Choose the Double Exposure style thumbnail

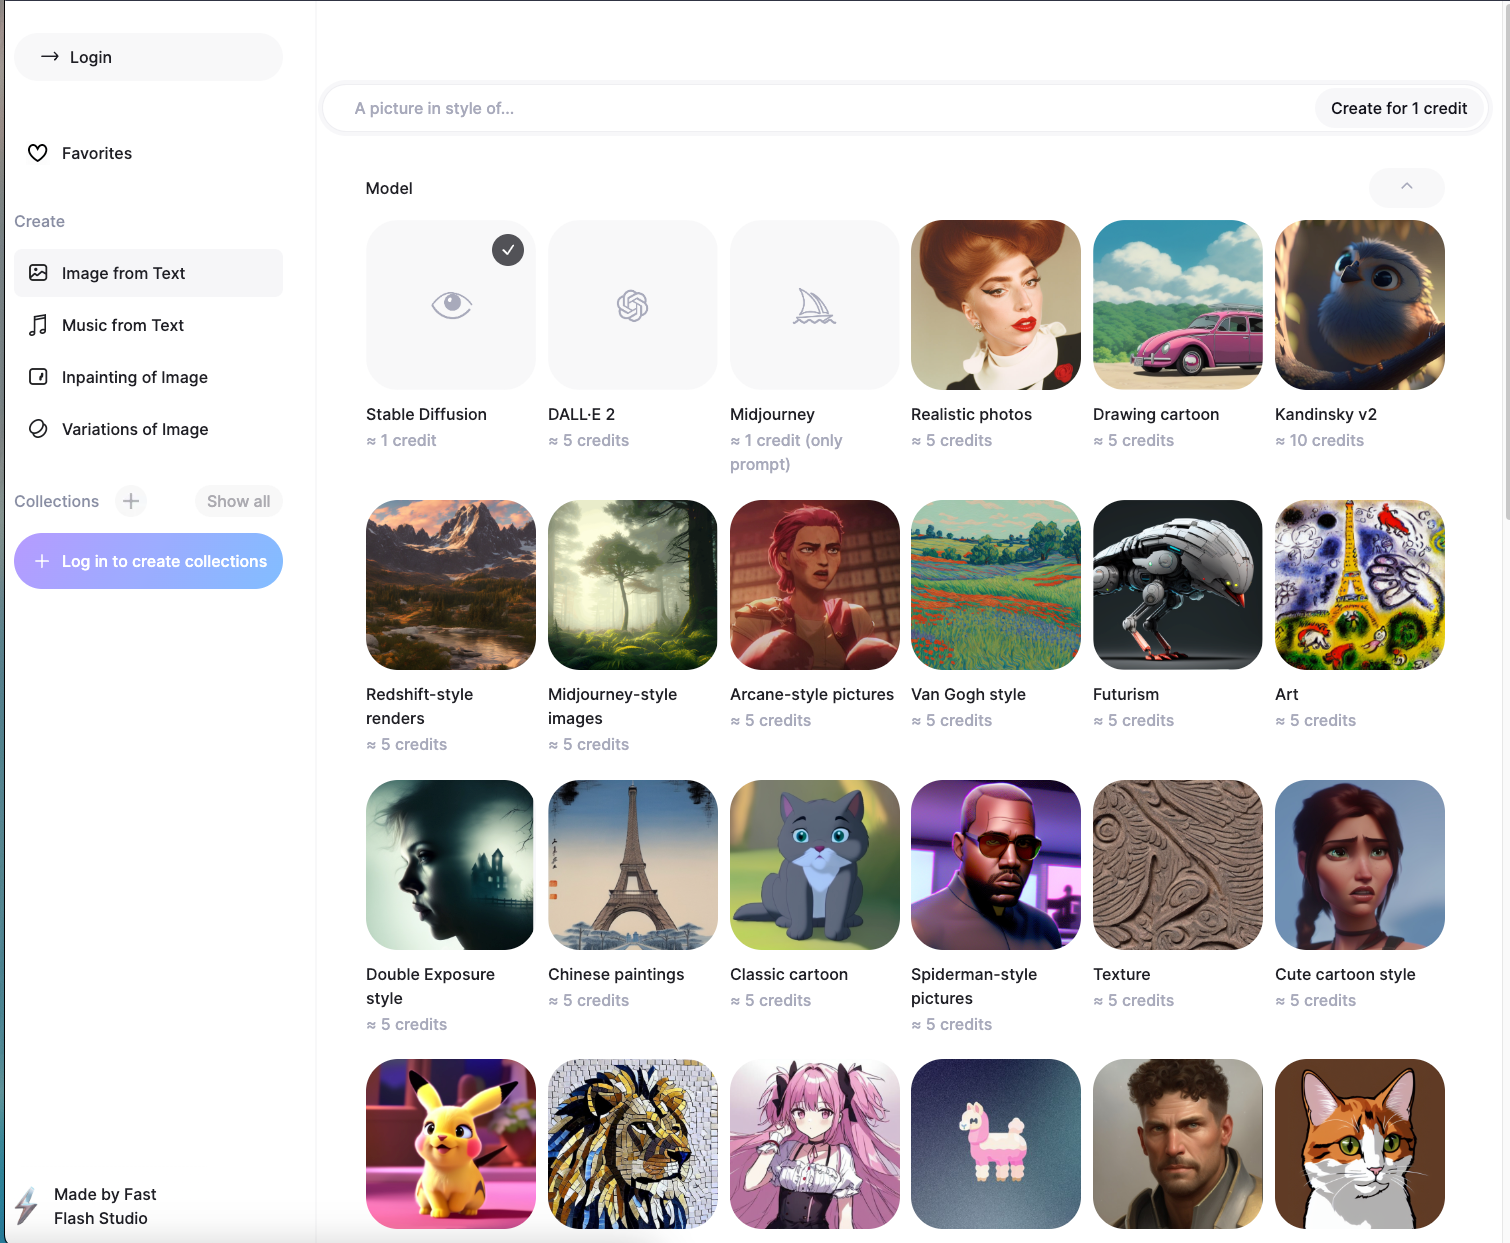[x=451, y=865]
